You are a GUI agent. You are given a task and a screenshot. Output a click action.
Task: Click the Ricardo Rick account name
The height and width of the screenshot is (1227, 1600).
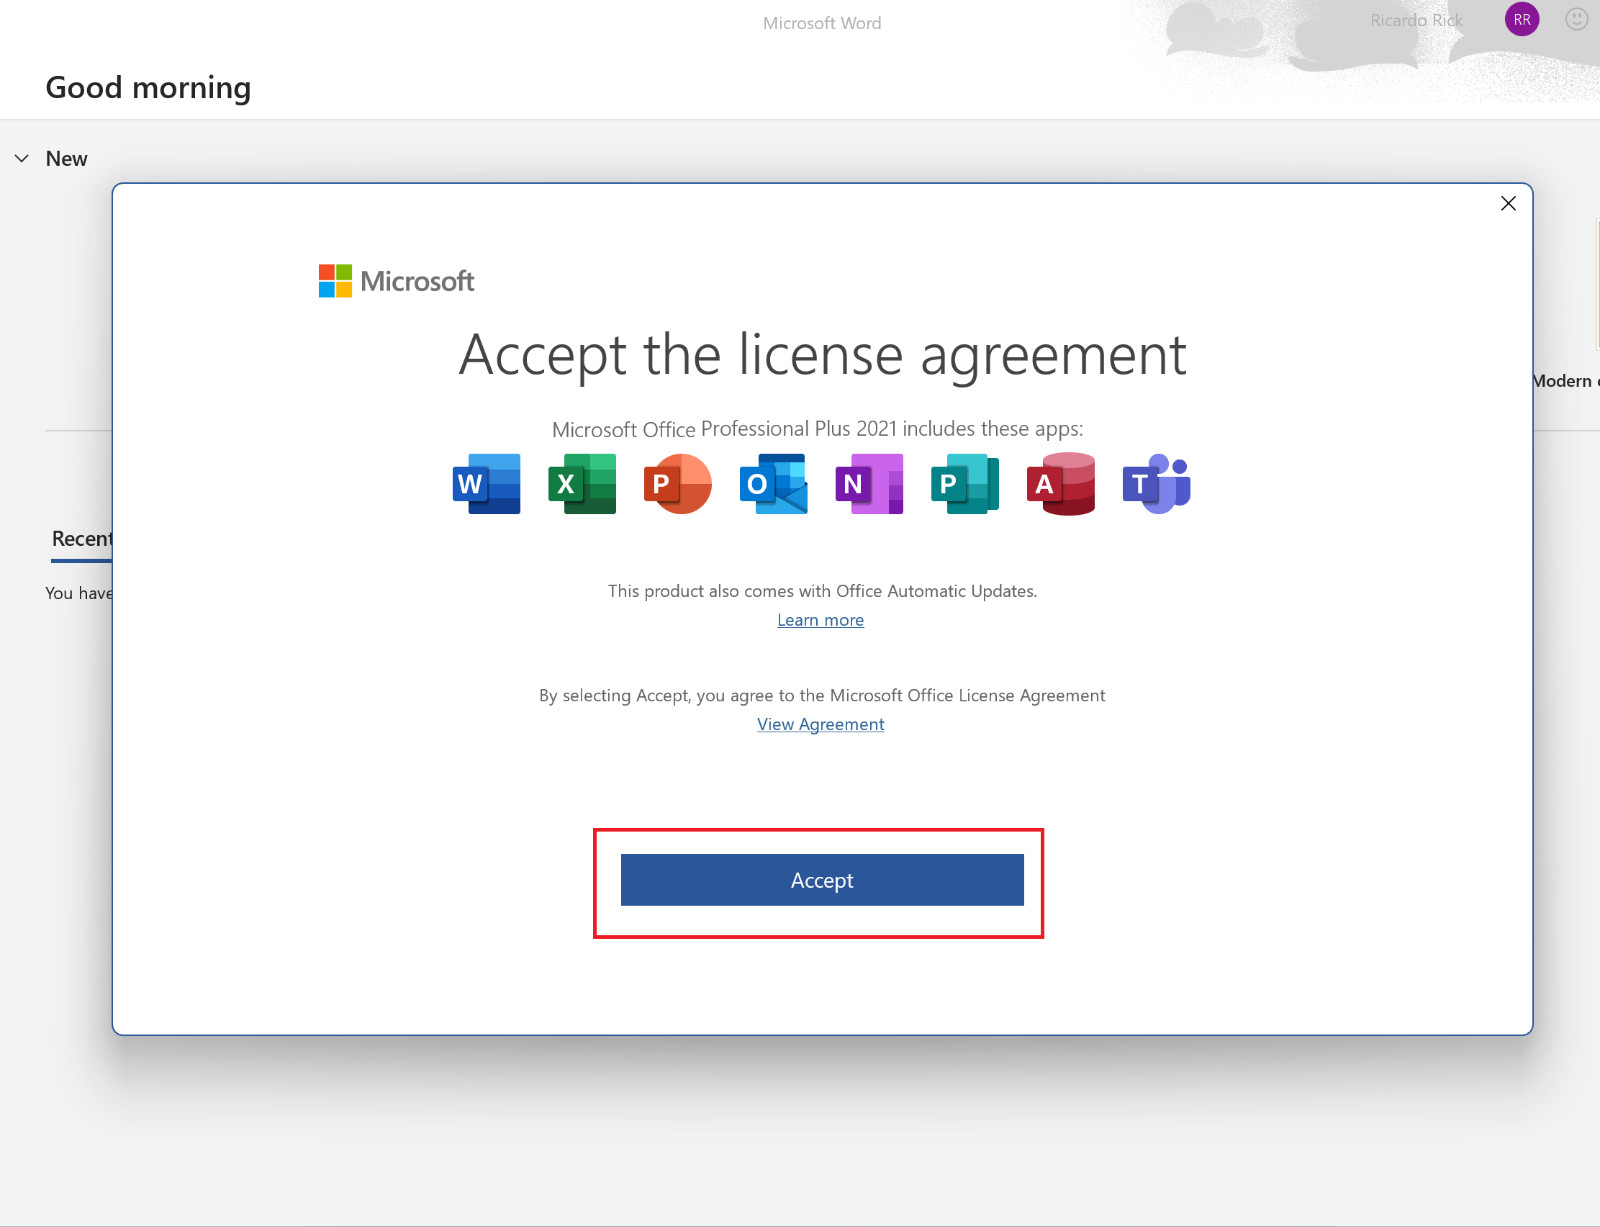coord(1416,20)
